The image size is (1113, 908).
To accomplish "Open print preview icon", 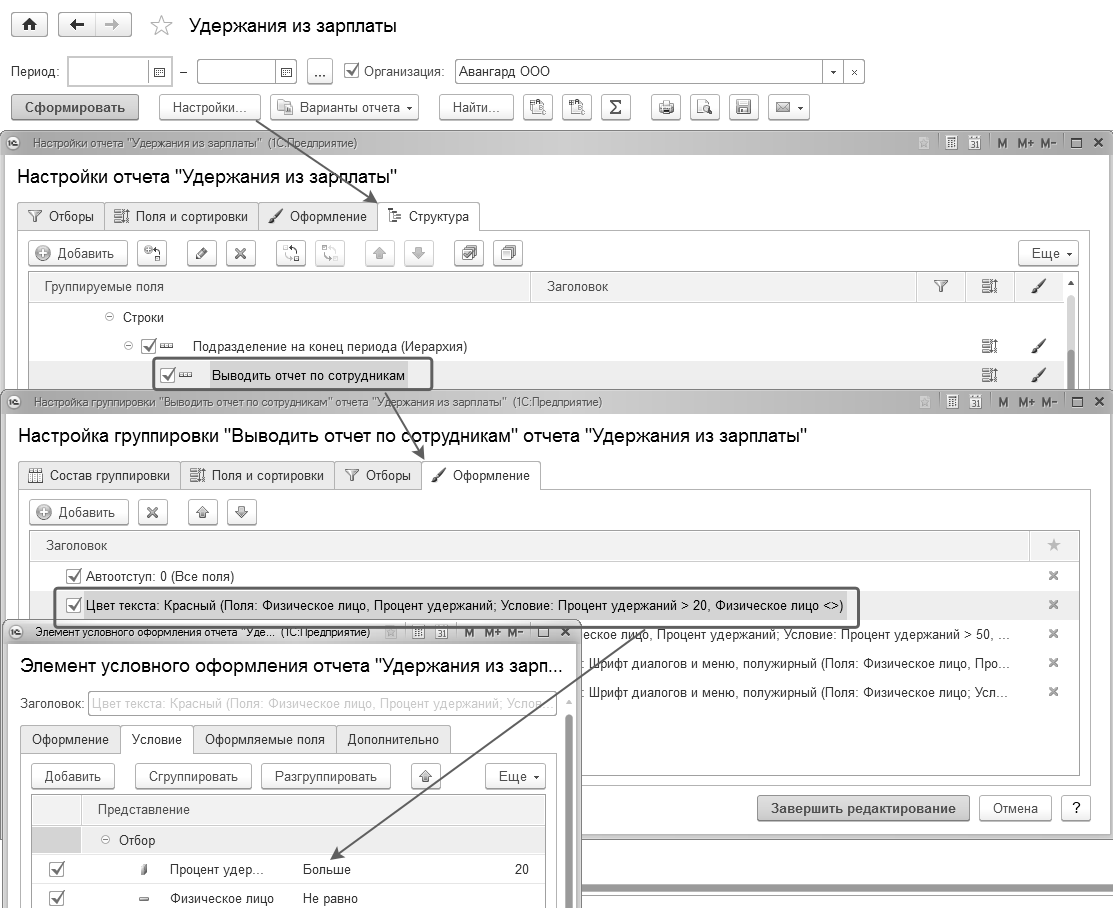I will (x=704, y=107).
